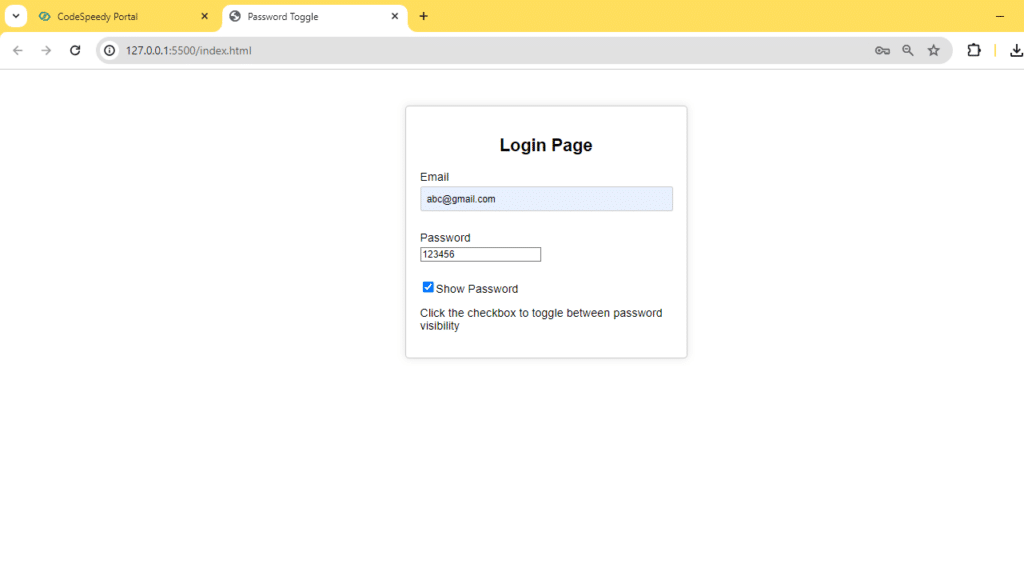Viewport: 1024px width, 572px height.
Task: Uncheck the Show Password checkbox
Action: click(x=428, y=287)
